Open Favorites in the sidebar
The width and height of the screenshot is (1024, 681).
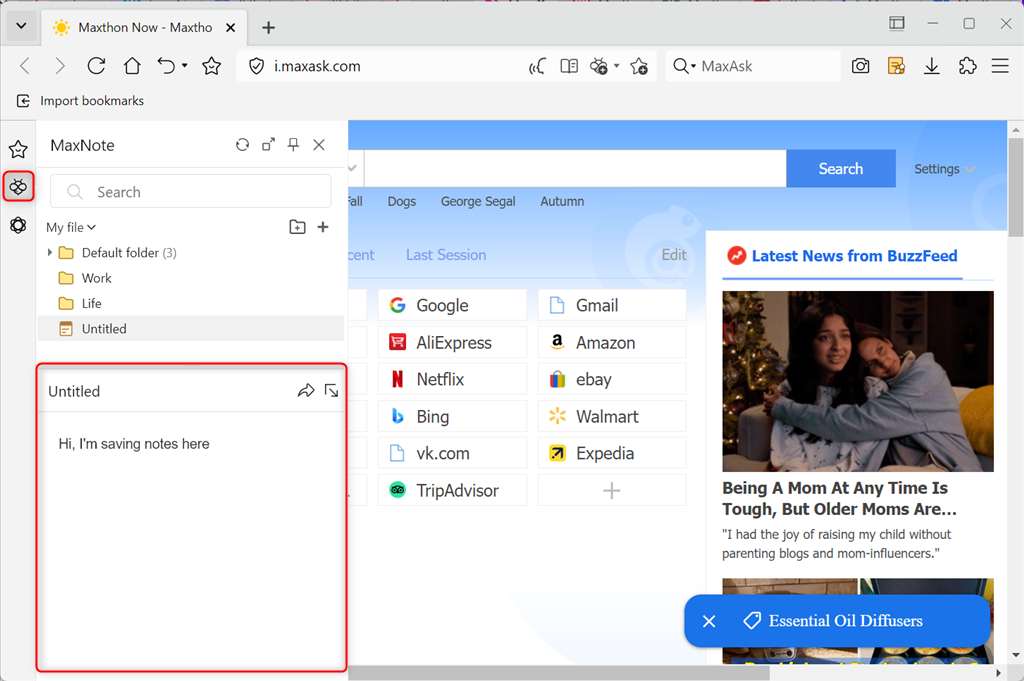18,150
